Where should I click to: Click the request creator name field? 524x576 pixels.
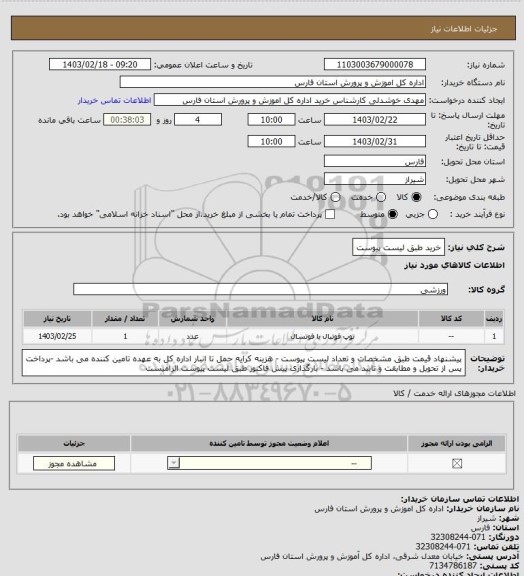tap(290, 100)
